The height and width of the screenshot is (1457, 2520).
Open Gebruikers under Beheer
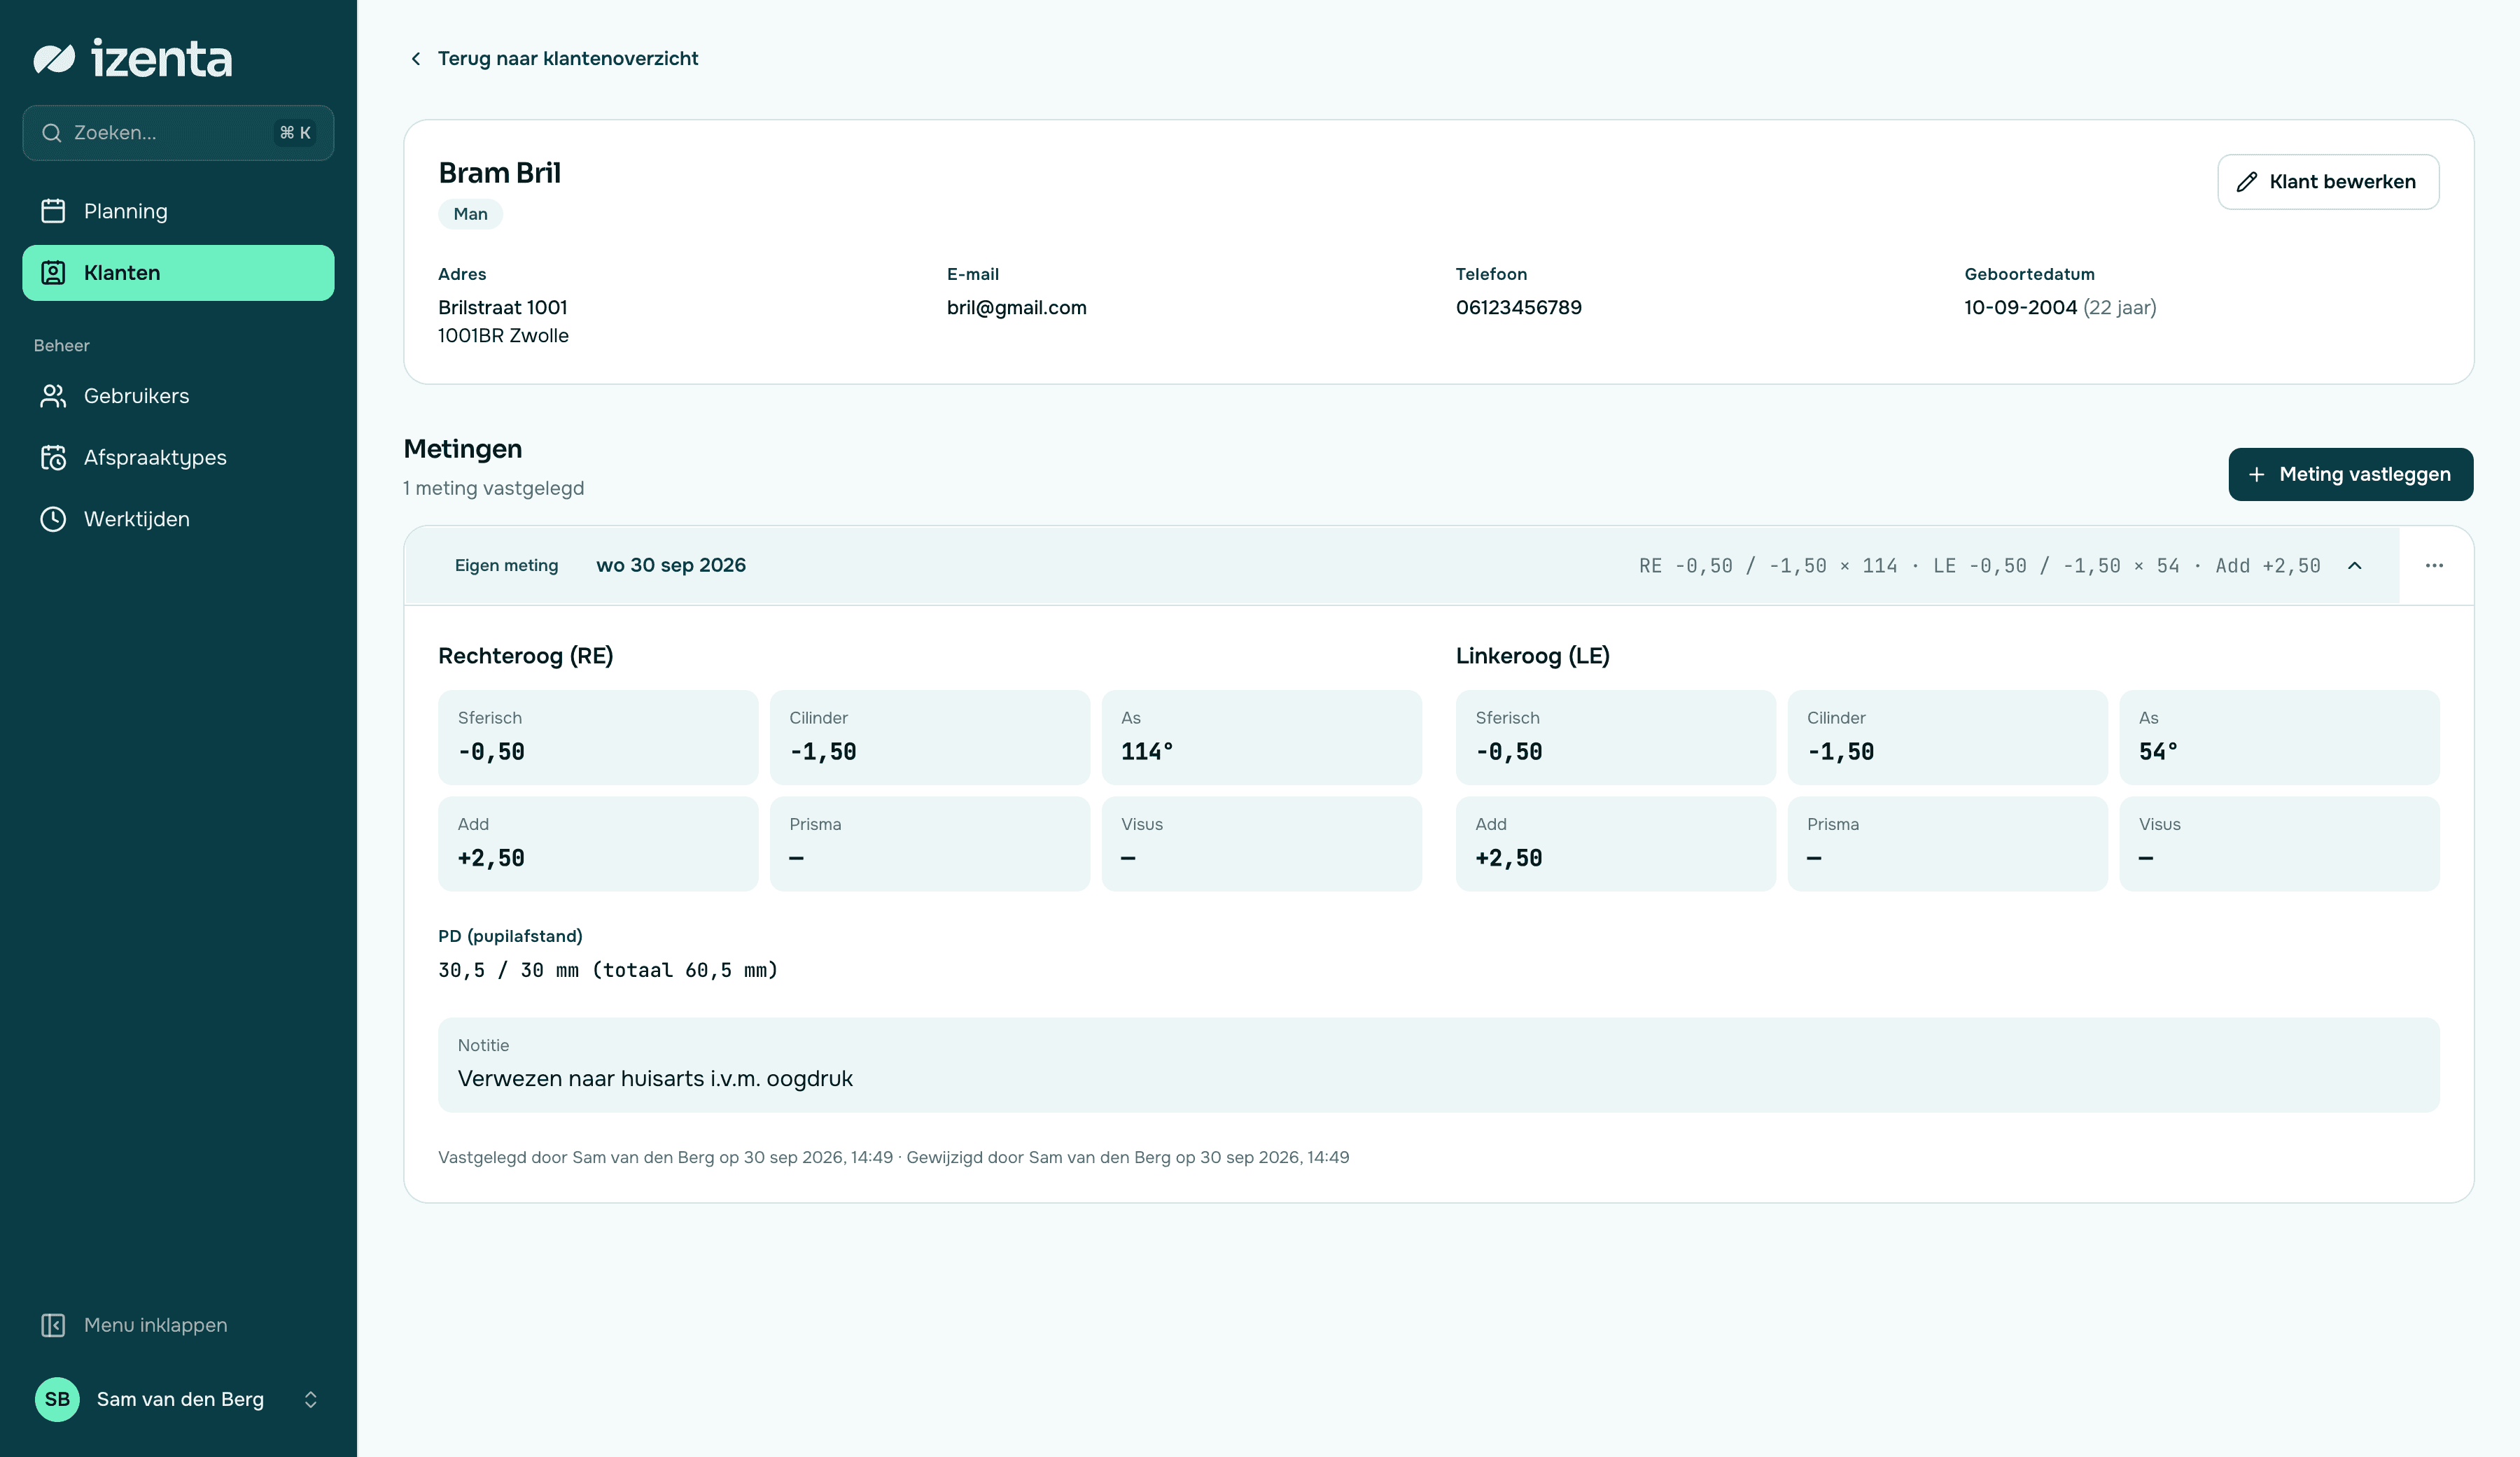point(178,396)
